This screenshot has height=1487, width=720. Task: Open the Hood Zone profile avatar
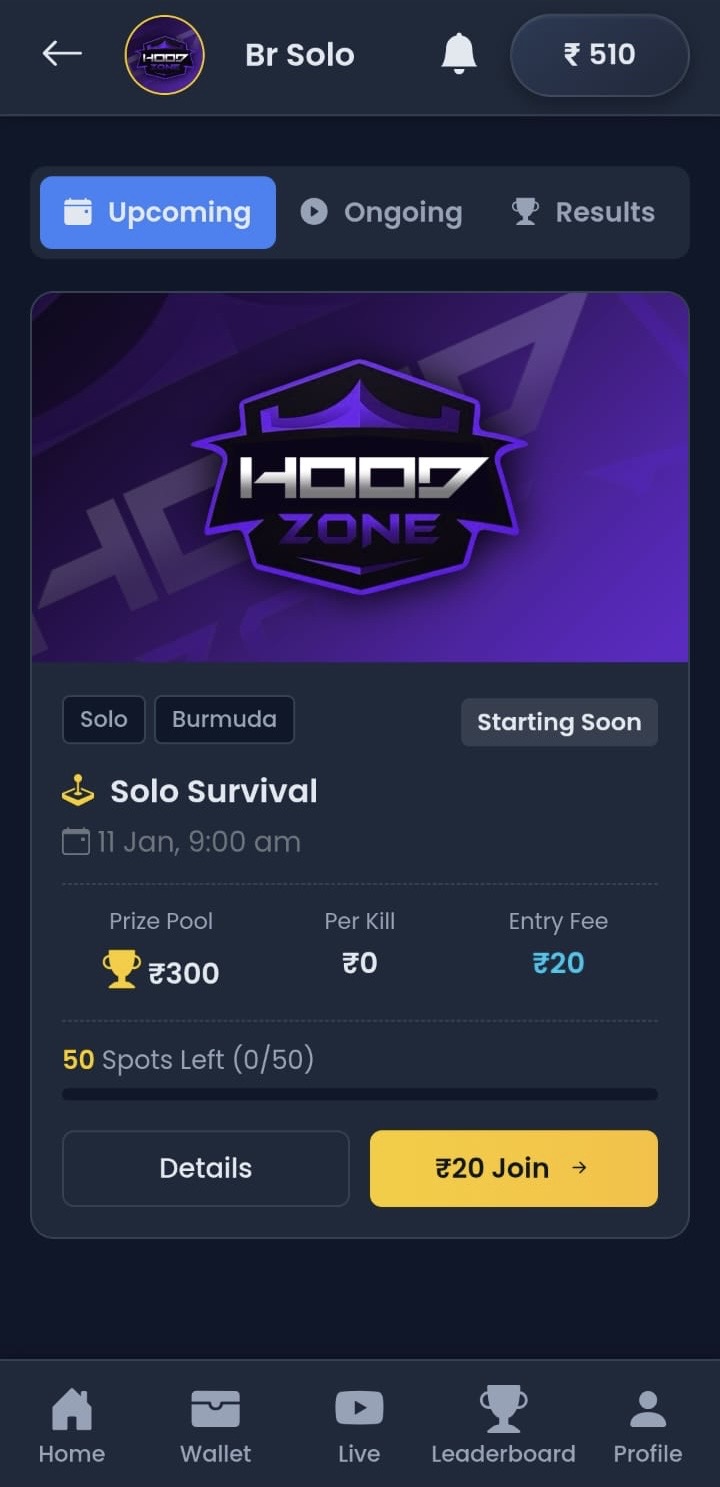click(164, 55)
